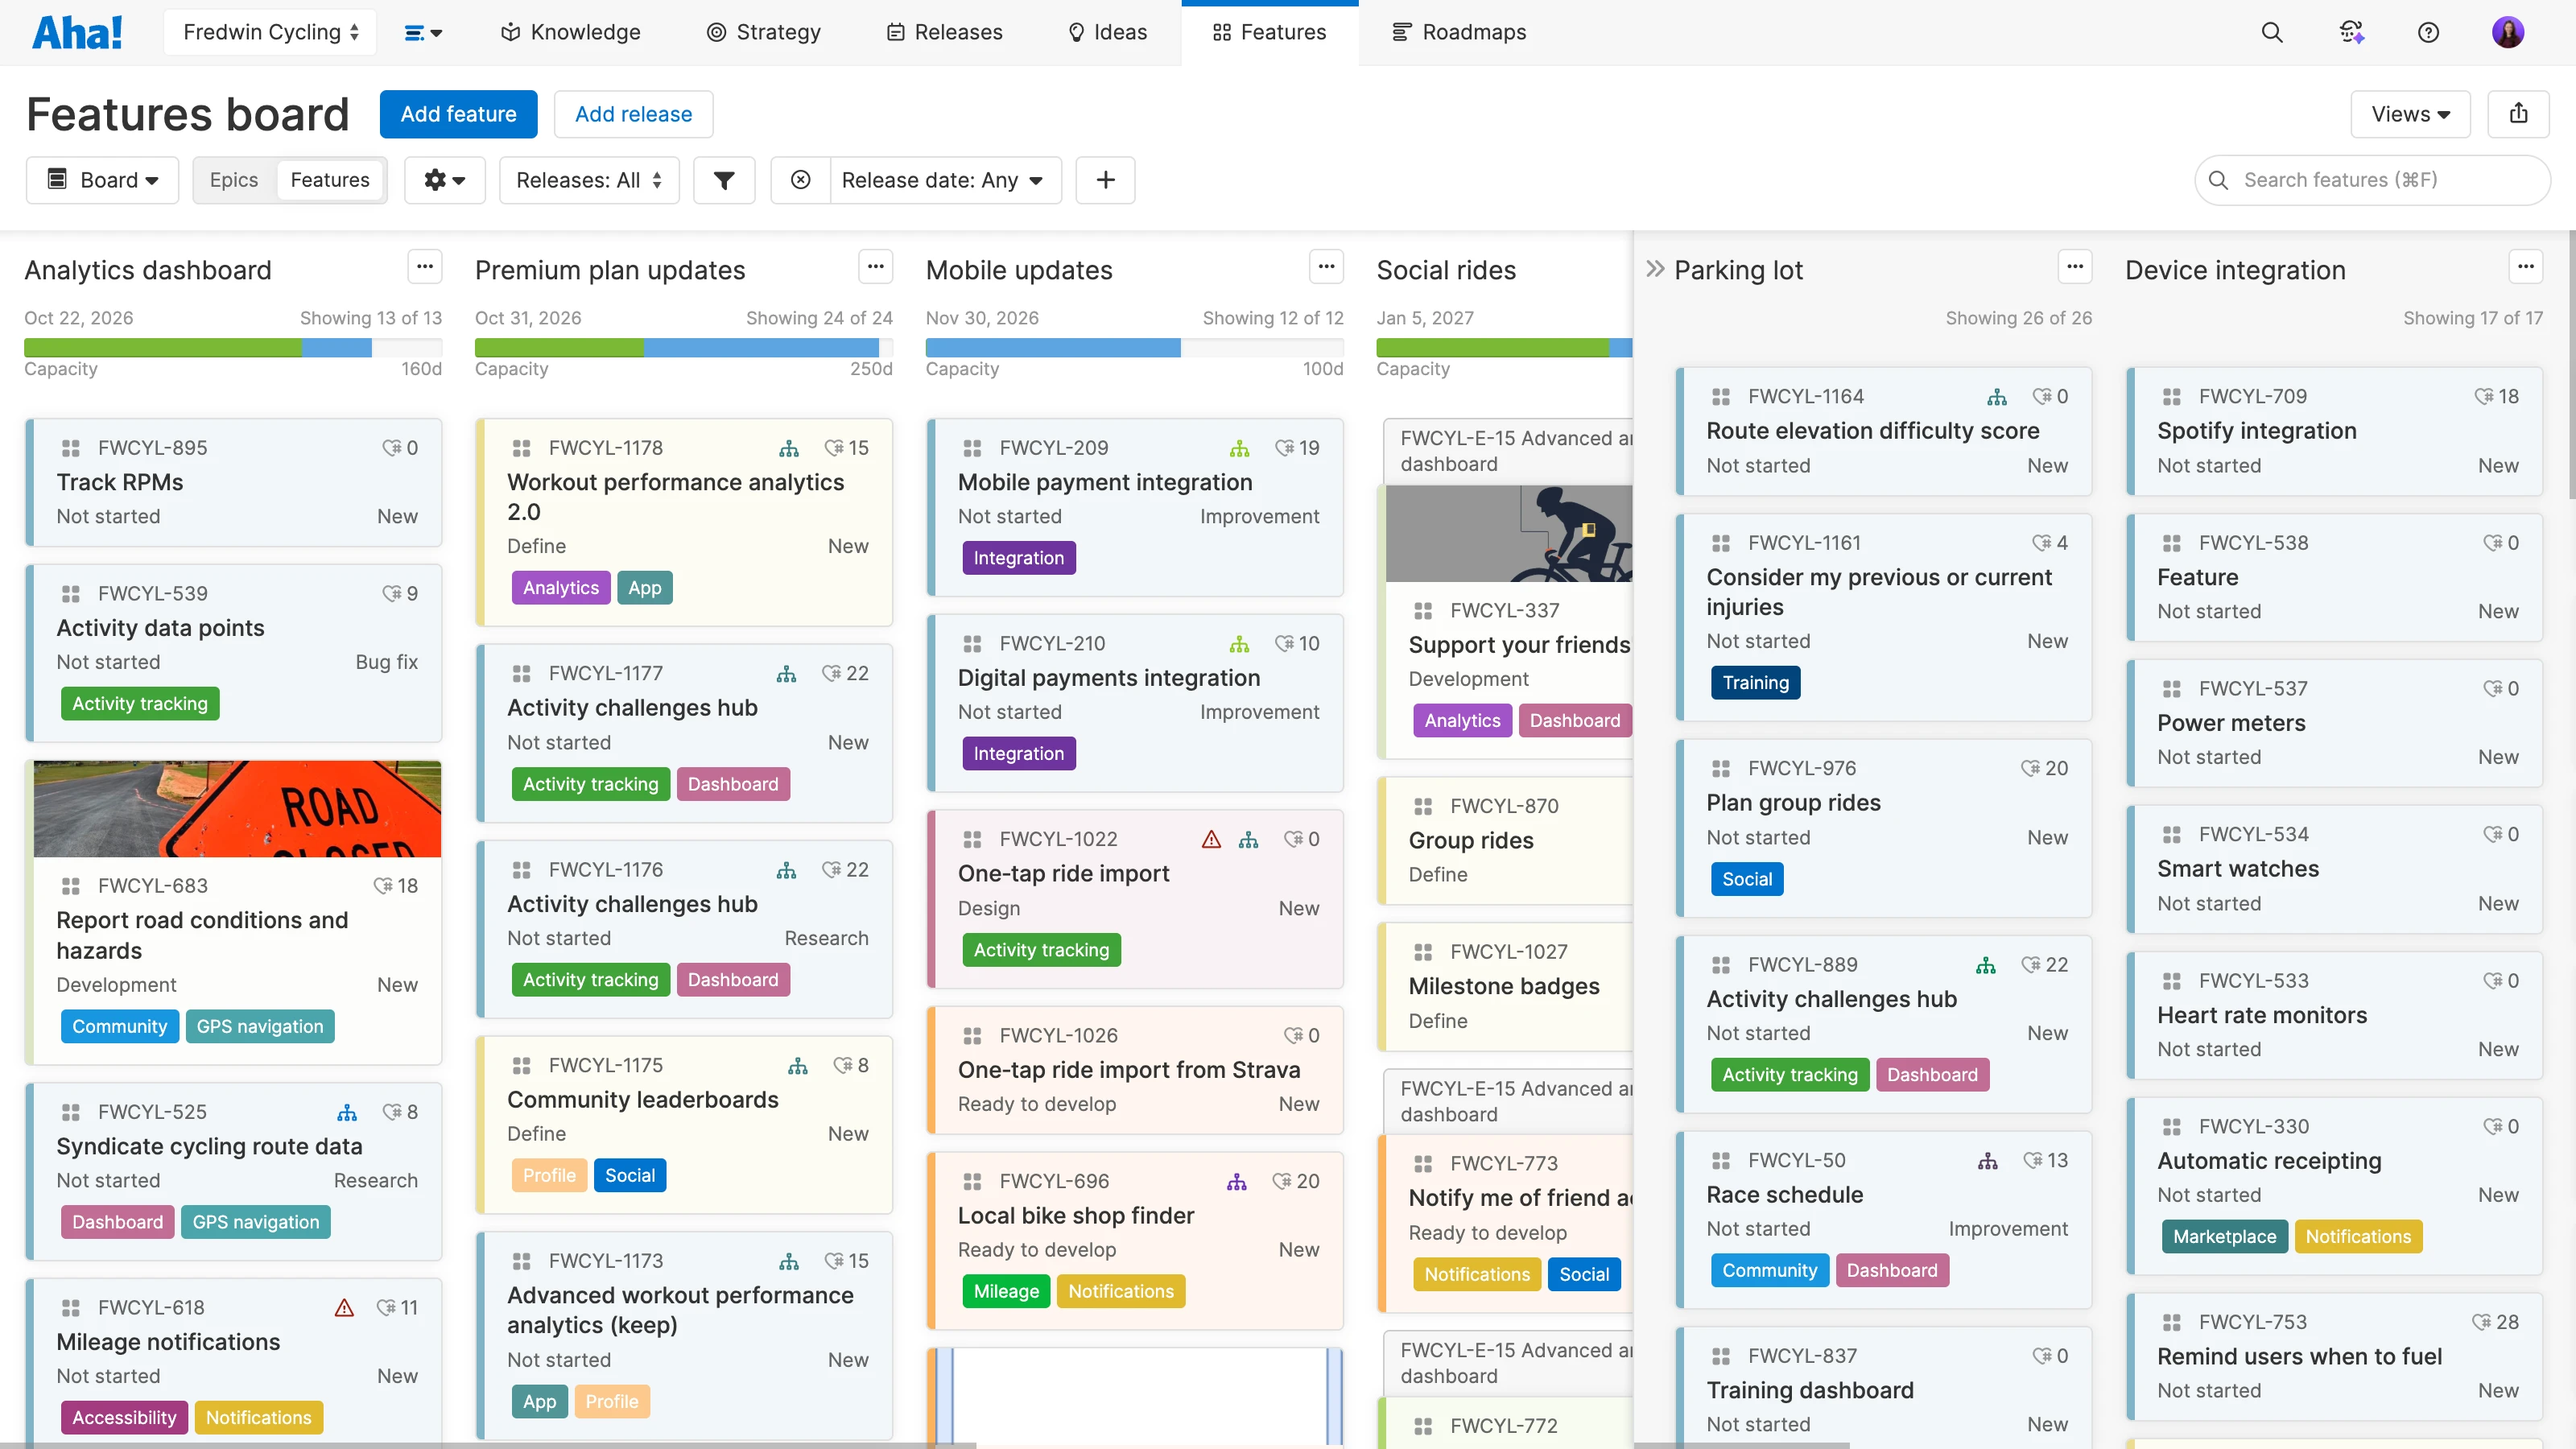Click Premium plan updates capacity bar
Screen dimensions: 2576x1449
(x=684, y=348)
